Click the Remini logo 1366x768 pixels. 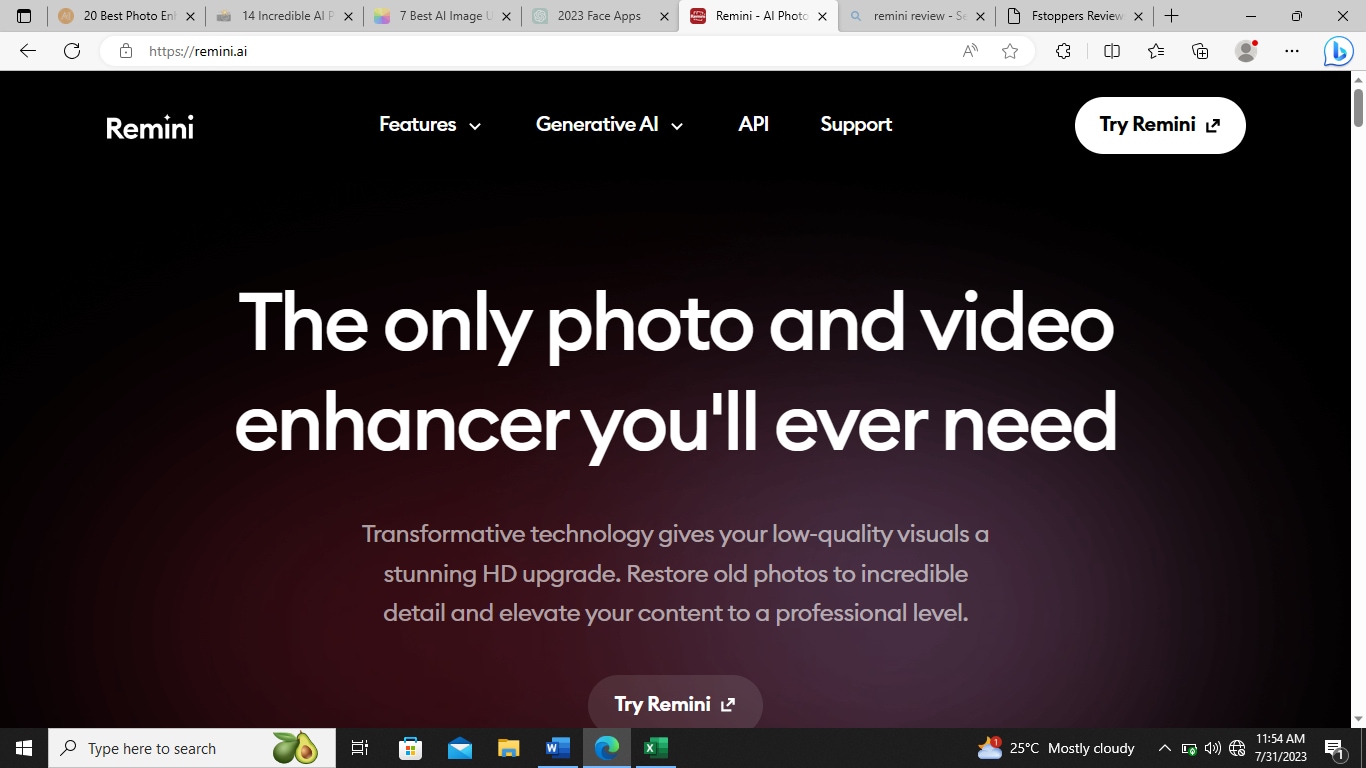pyautogui.click(x=150, y=127)
